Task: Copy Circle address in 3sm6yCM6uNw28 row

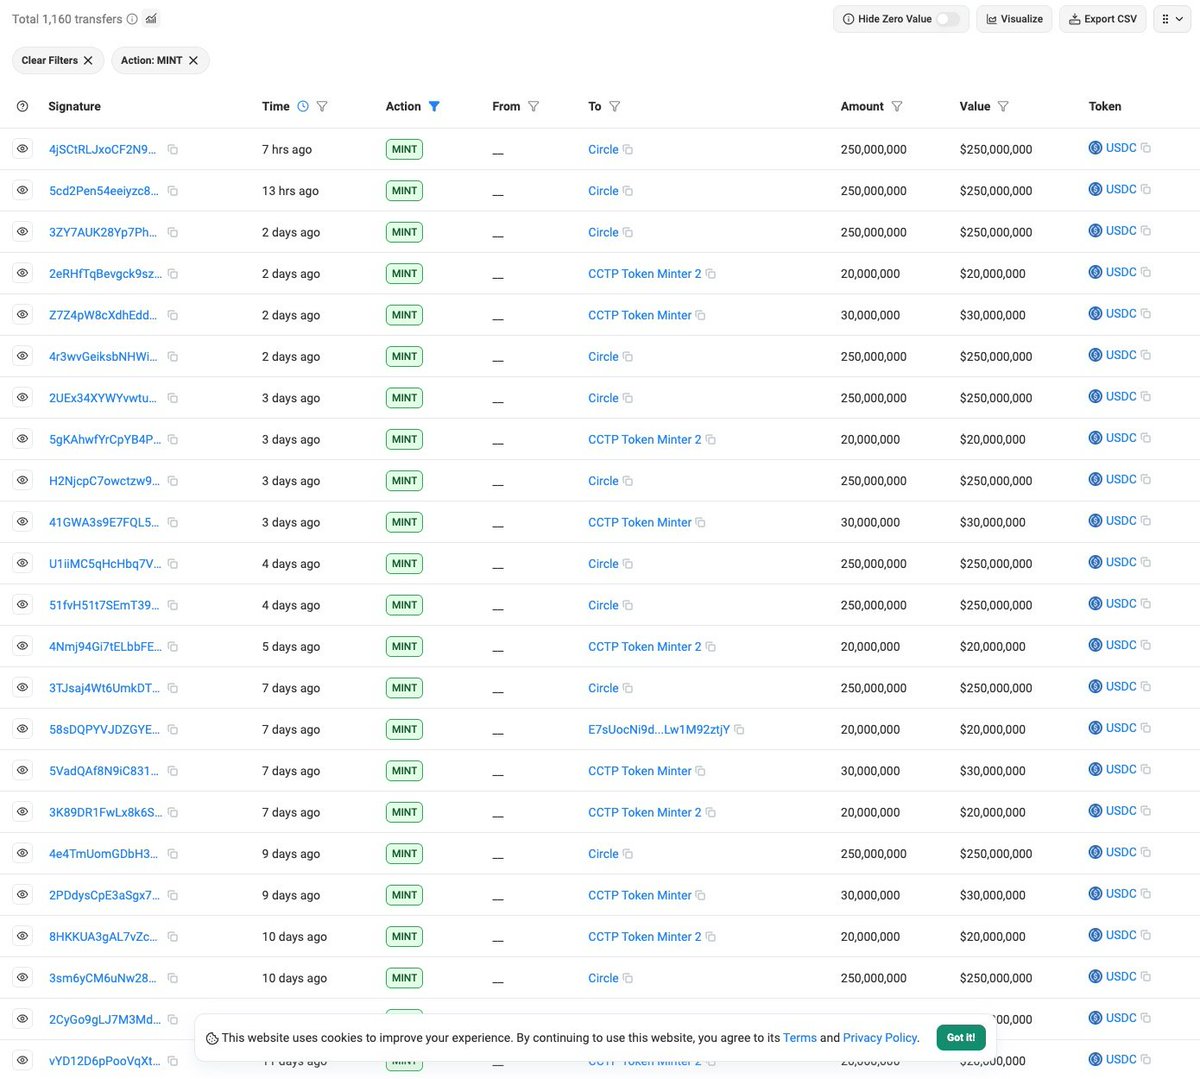Action: coord(628,978)
